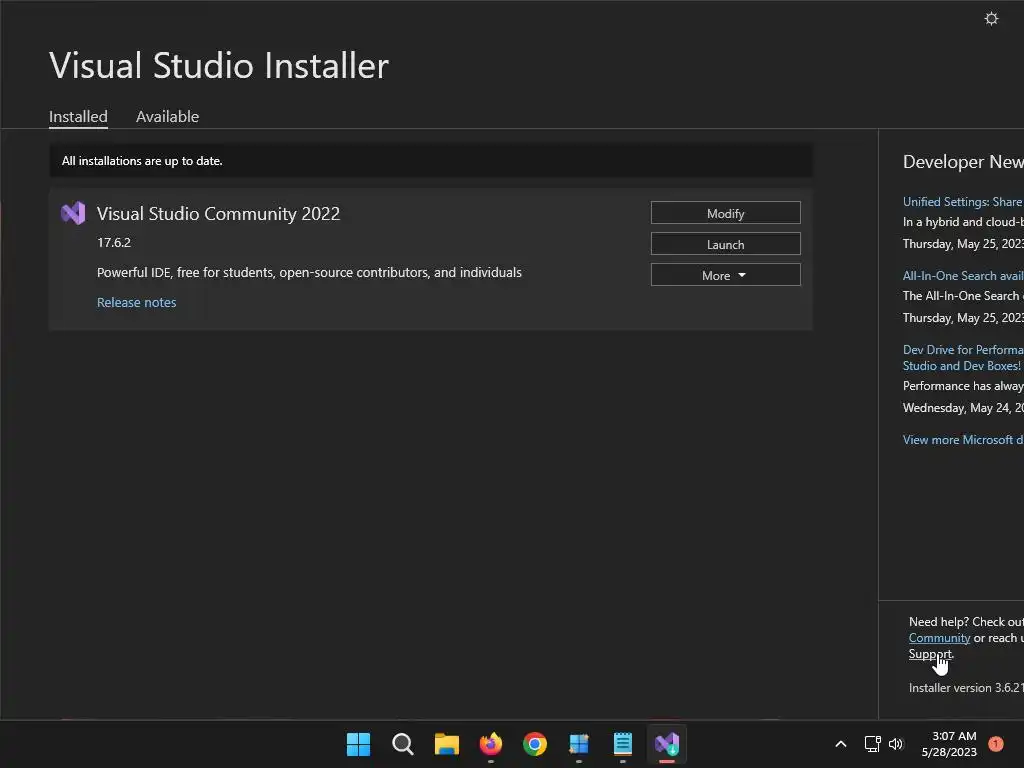This screenshot has width=1024, height=768.
Task: Click the Modify button
Action: click(726, 213)
